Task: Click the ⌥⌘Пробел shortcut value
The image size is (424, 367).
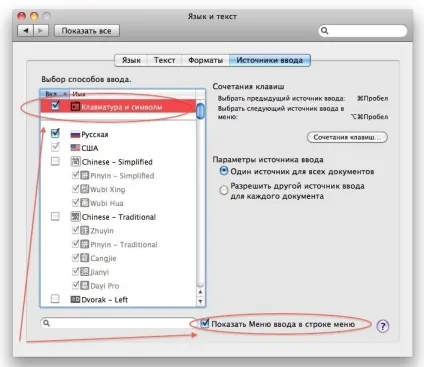Action: [x=369, y=117]
